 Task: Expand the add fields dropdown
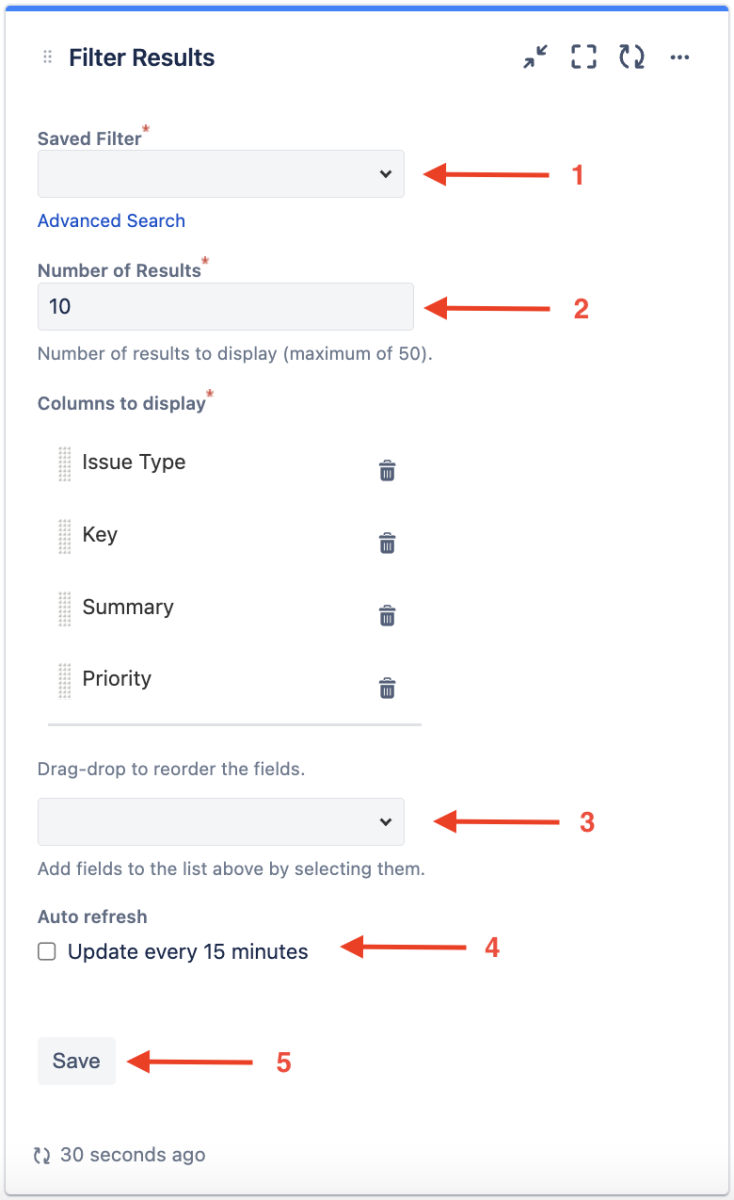point(221,822)
